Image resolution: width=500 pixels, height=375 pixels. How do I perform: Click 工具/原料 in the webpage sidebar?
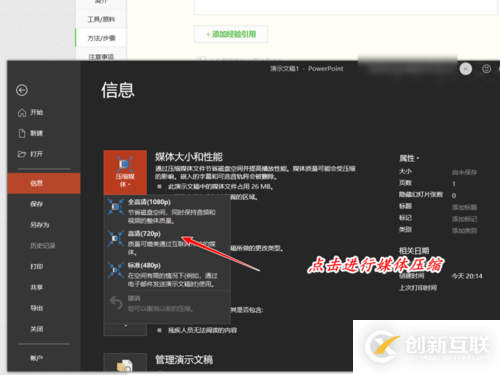pos(101,19)
